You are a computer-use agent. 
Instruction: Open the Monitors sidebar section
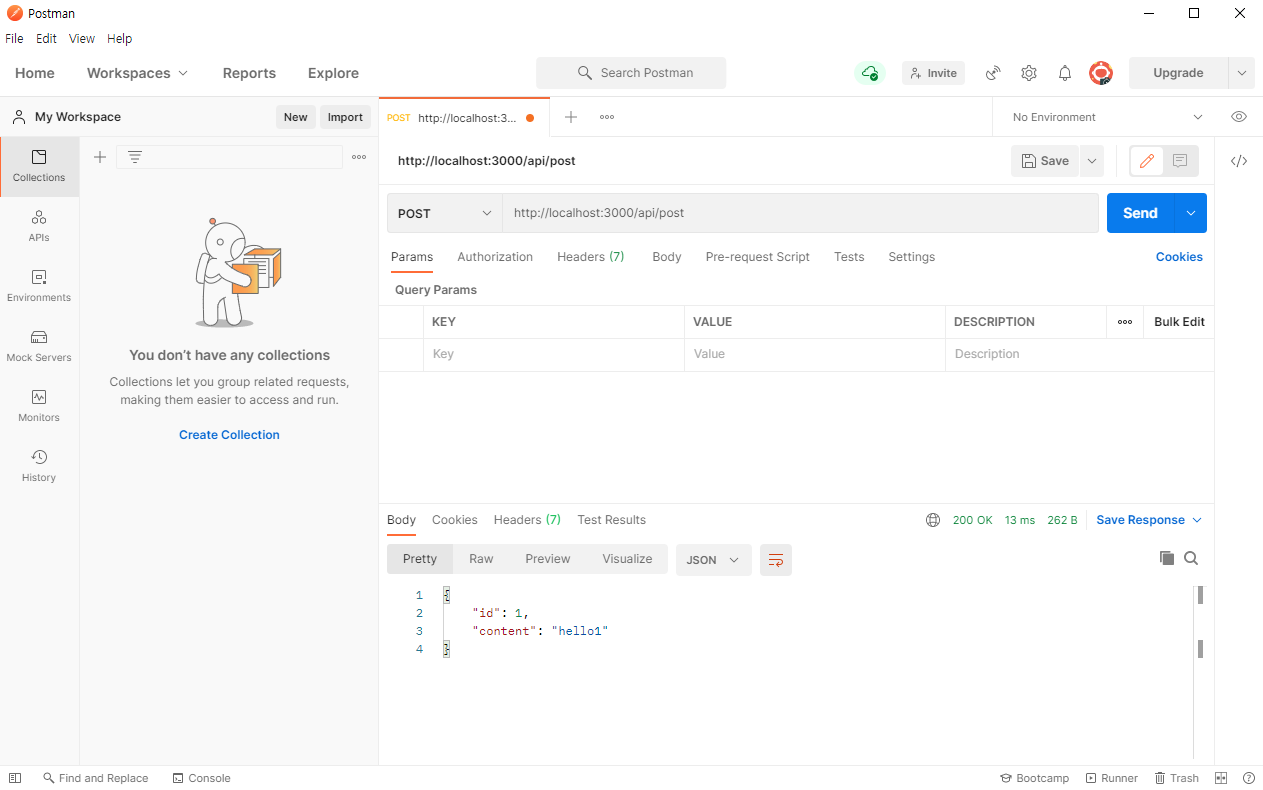39,406
